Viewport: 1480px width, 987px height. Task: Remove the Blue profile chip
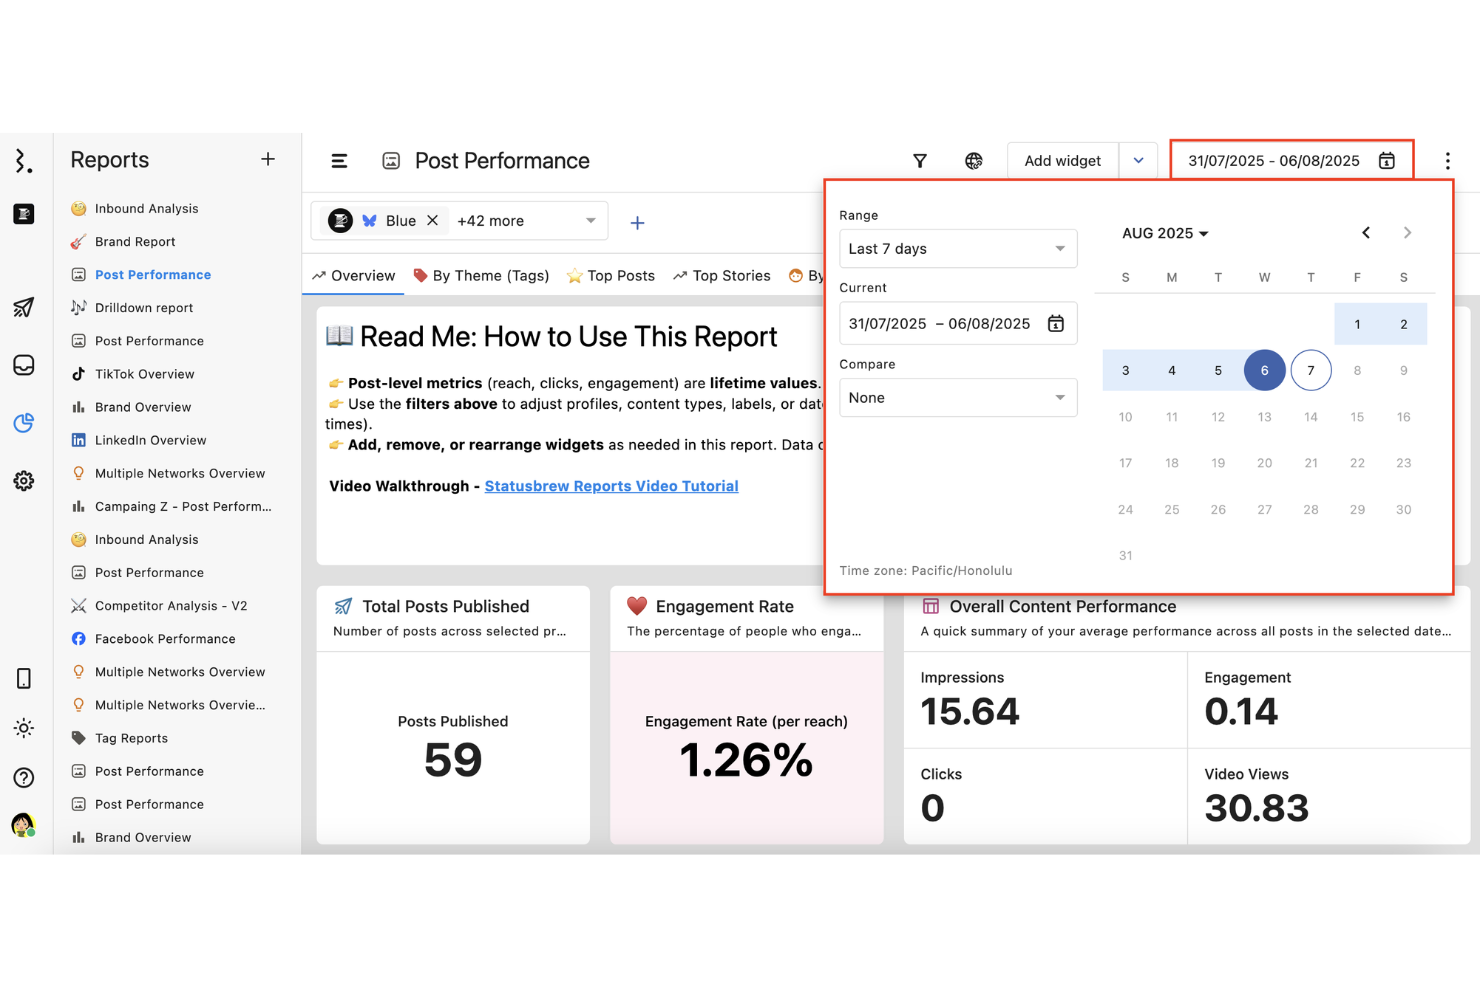(433, 221)
